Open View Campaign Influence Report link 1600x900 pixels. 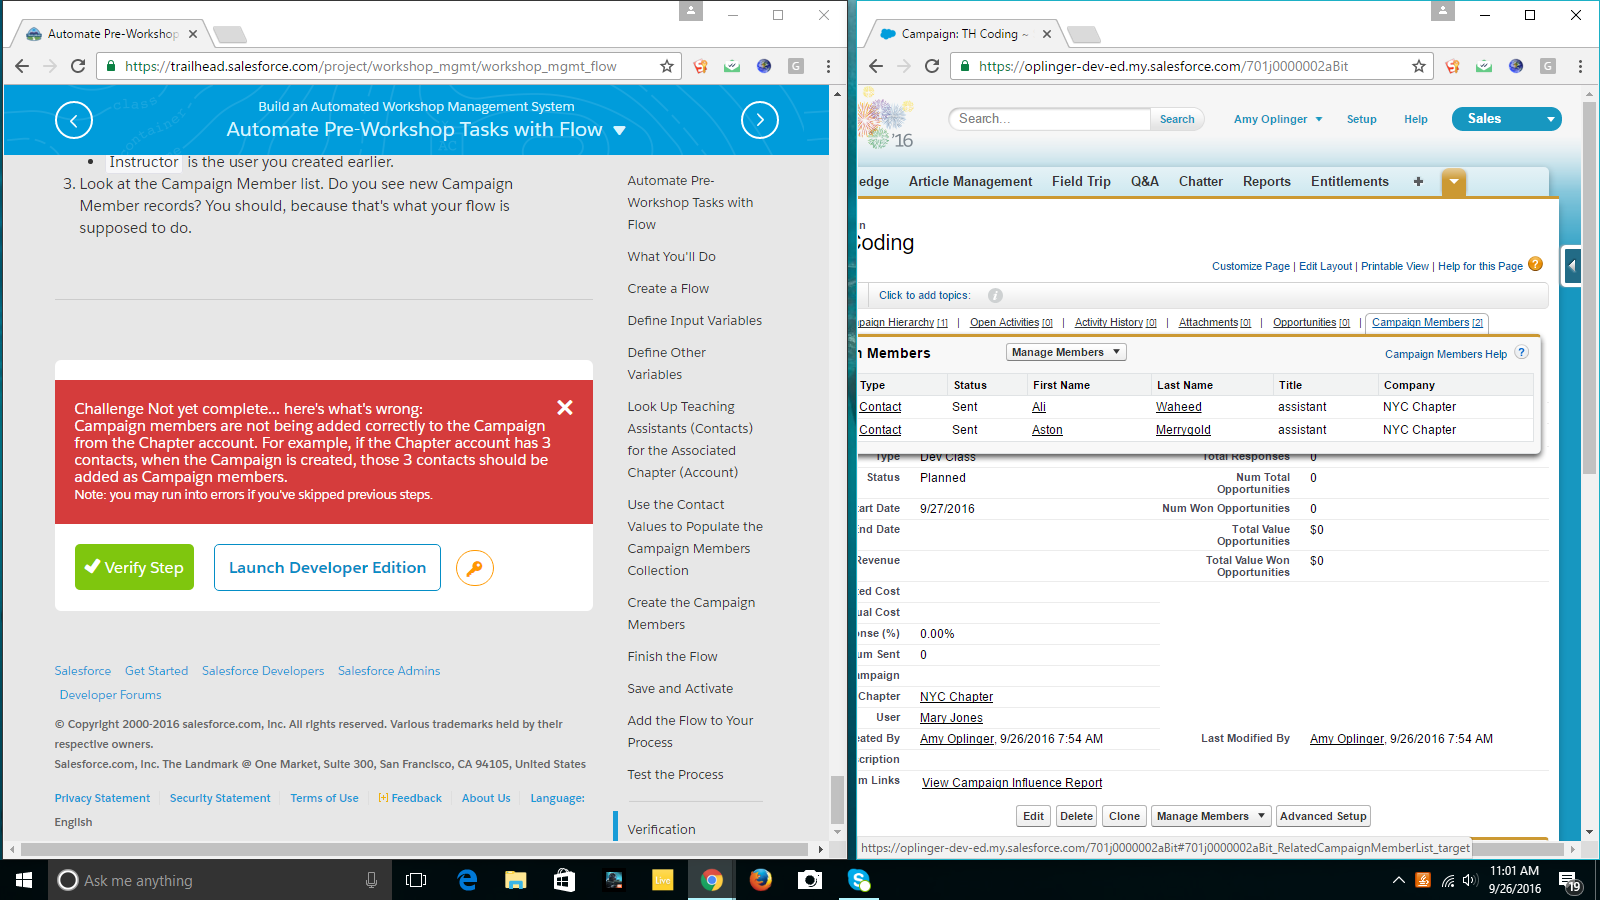click(x=1012, y=783)
